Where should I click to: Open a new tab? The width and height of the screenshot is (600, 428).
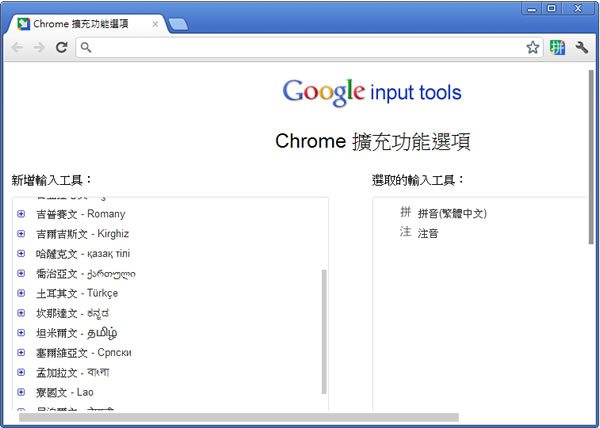(178, 24)
